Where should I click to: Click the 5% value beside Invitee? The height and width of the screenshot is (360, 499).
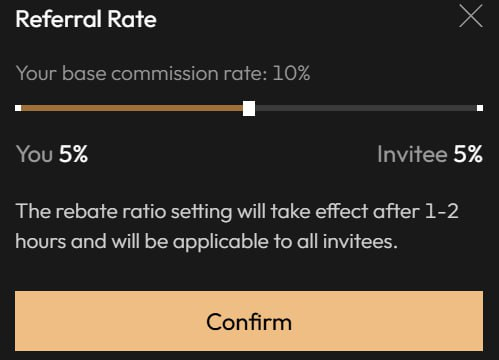468,154
